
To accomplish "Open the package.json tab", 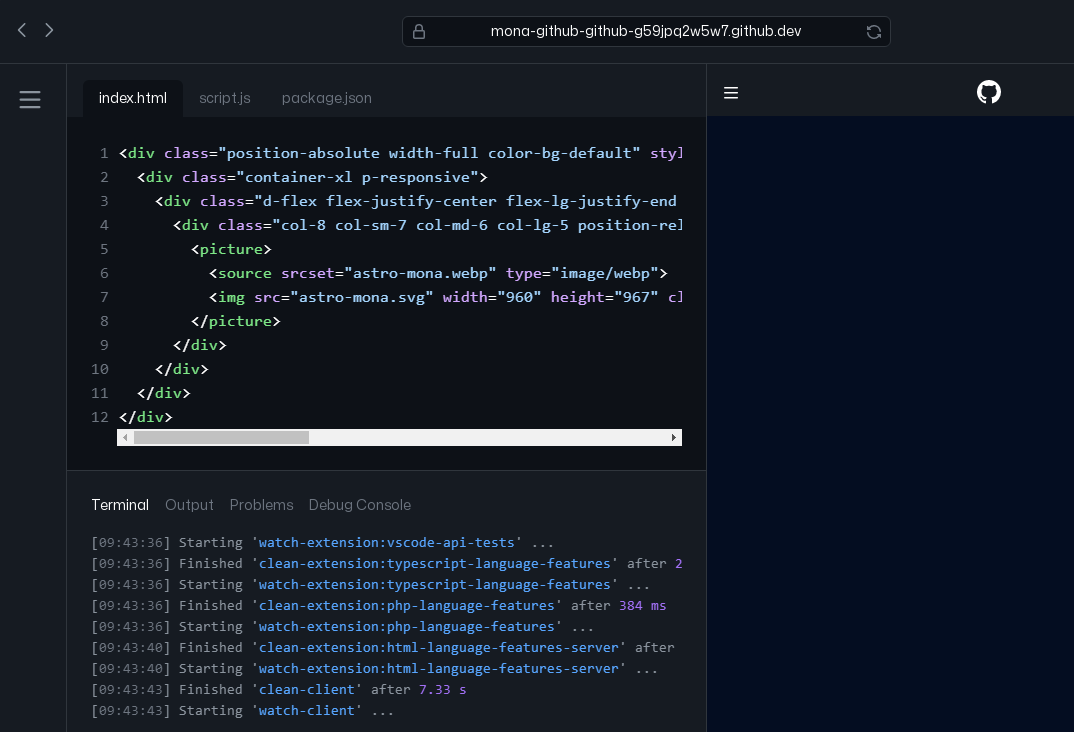I will click(326, 98).
